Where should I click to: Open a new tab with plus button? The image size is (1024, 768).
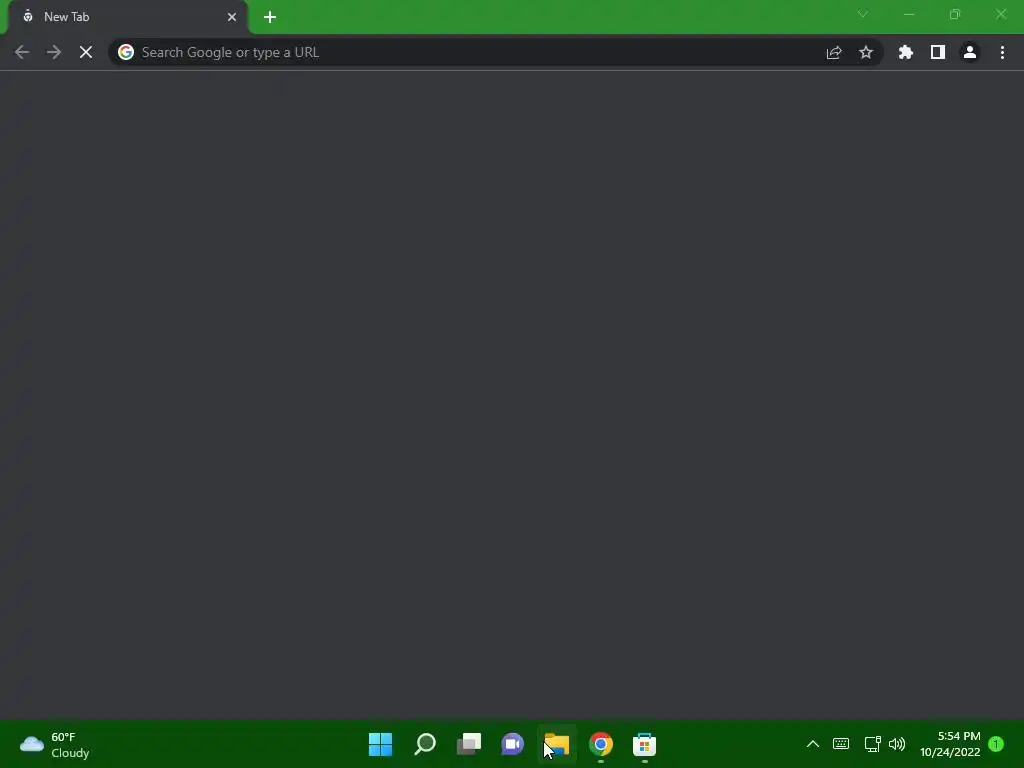point(270,18)
